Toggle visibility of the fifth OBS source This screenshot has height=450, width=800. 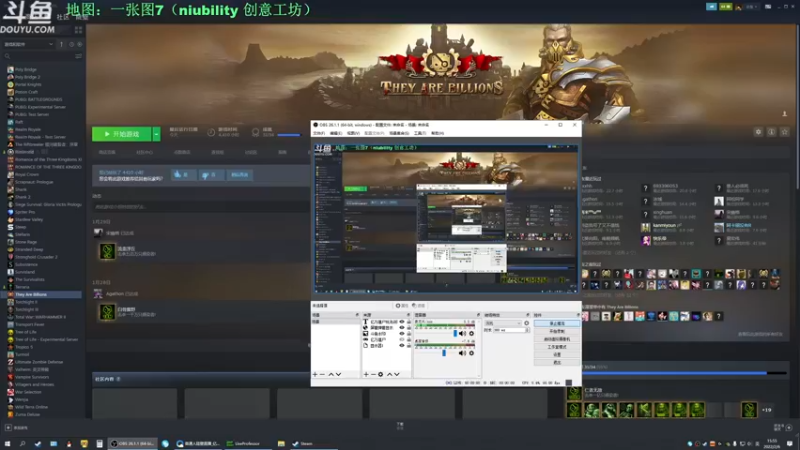point(402,345)
